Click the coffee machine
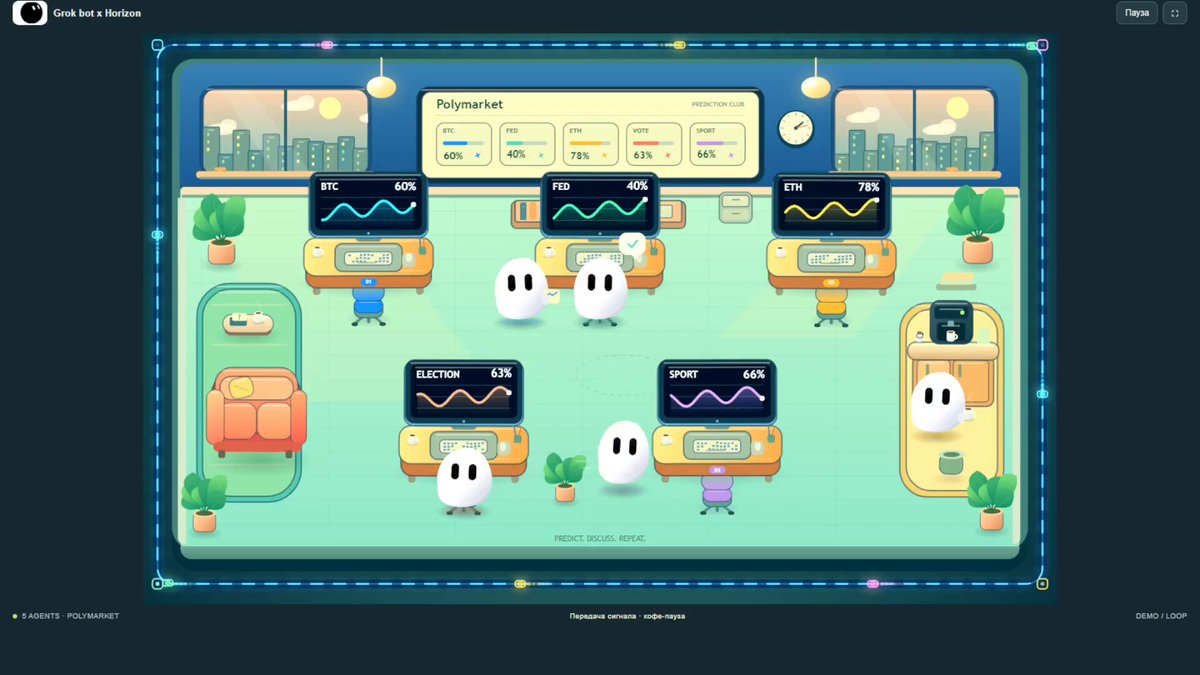Viewport: 1200px width, 675px height. (x=951, y=322)
